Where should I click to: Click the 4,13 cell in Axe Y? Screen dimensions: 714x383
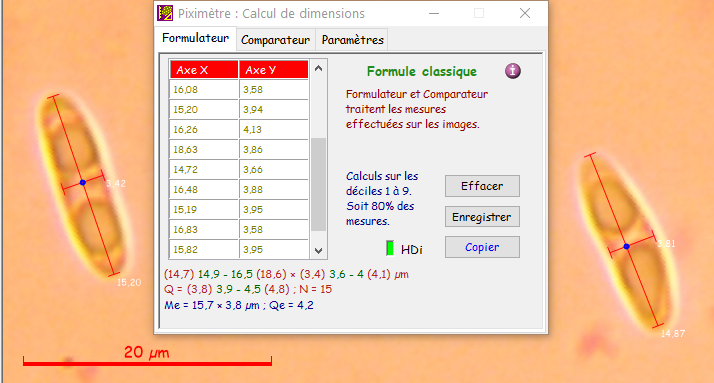[274, 129]
